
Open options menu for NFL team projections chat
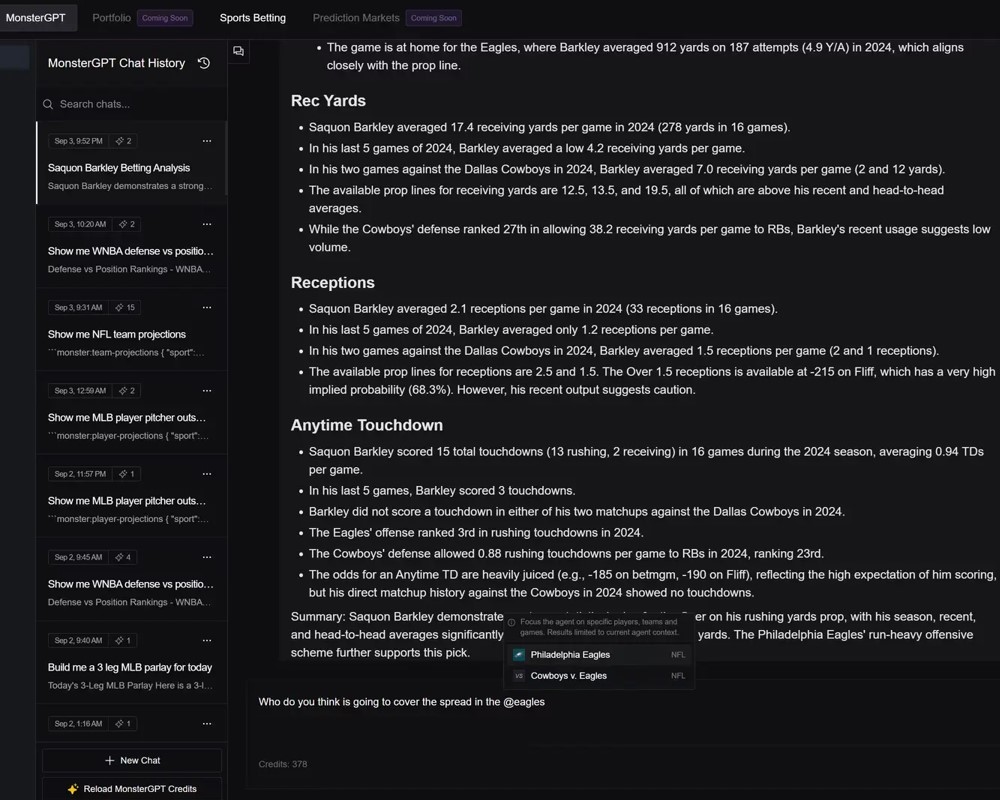click(x=207, y=307)
